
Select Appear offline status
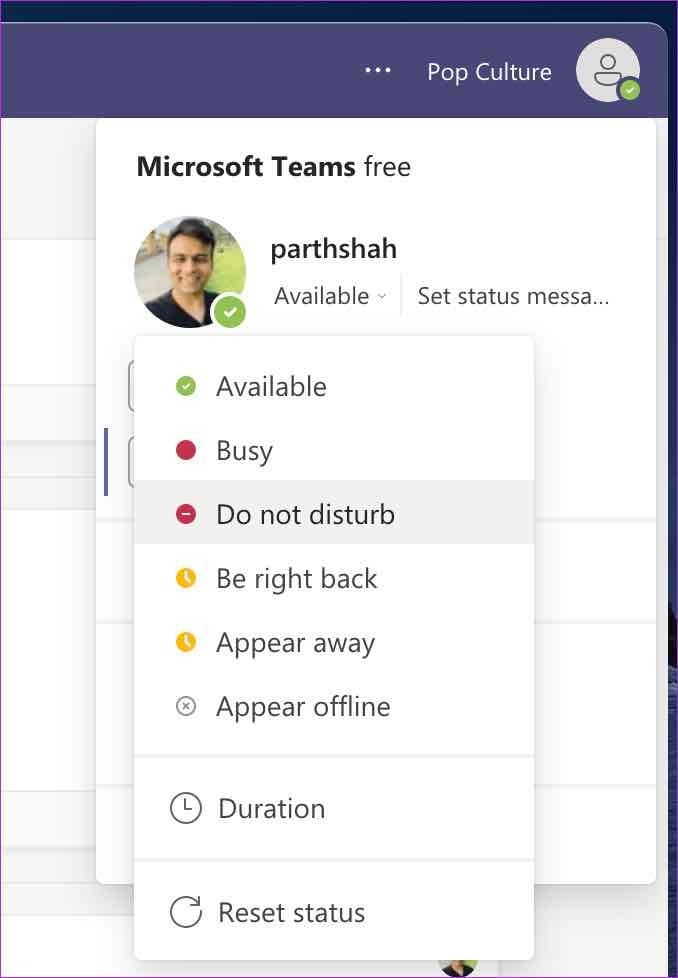pyautogui.click(x=334, y=706)
